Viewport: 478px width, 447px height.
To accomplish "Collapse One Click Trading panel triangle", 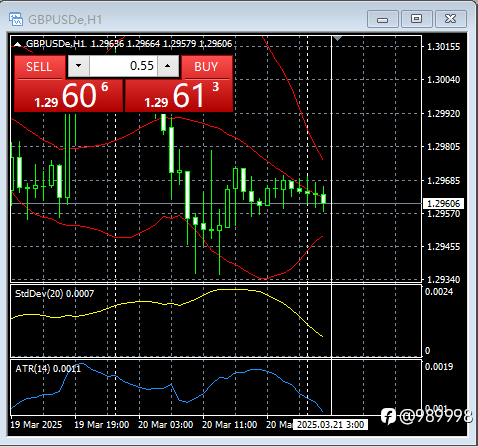I will (x=17, y=44).
